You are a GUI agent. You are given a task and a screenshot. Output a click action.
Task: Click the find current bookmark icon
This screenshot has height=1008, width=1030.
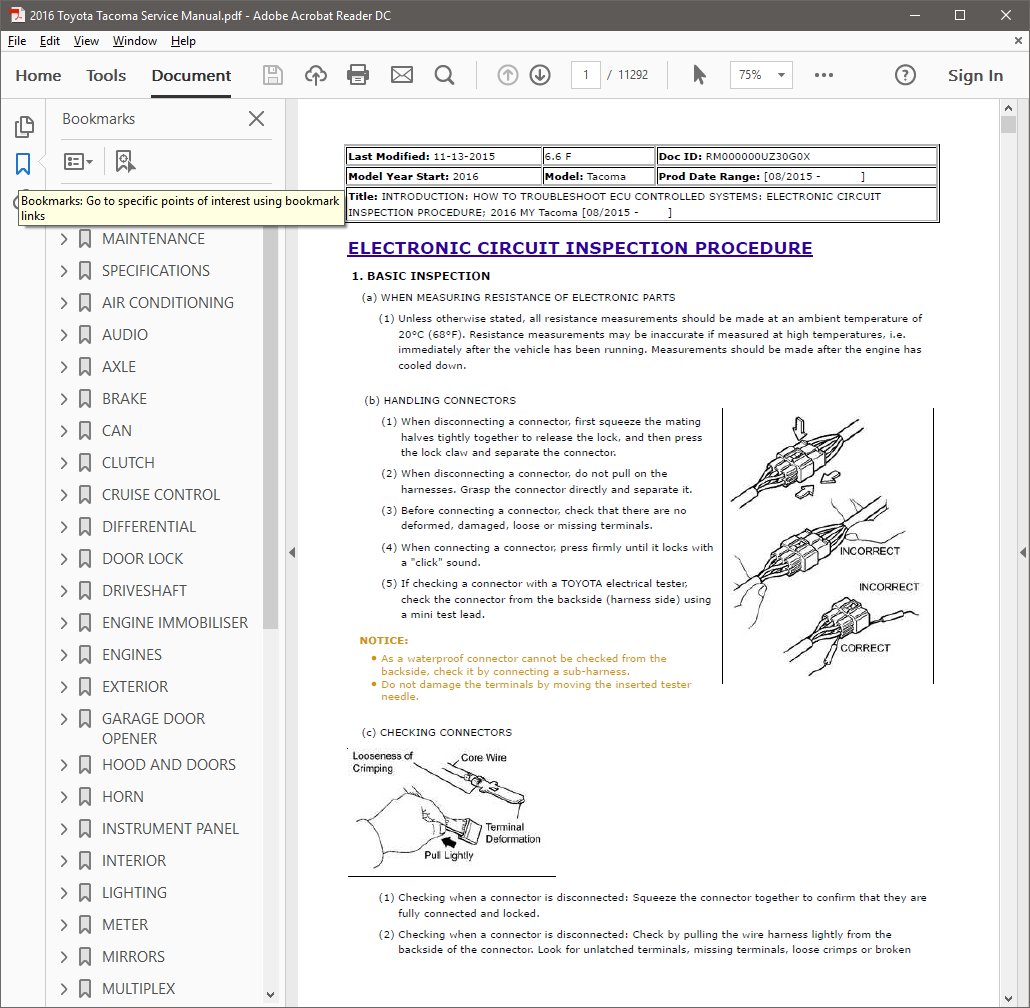(x=125, y=161)
